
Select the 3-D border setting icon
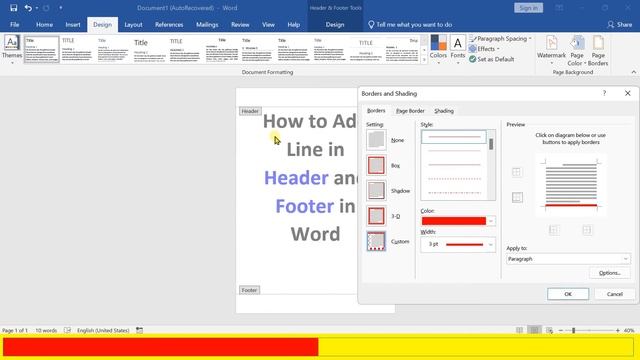[376, 216]
